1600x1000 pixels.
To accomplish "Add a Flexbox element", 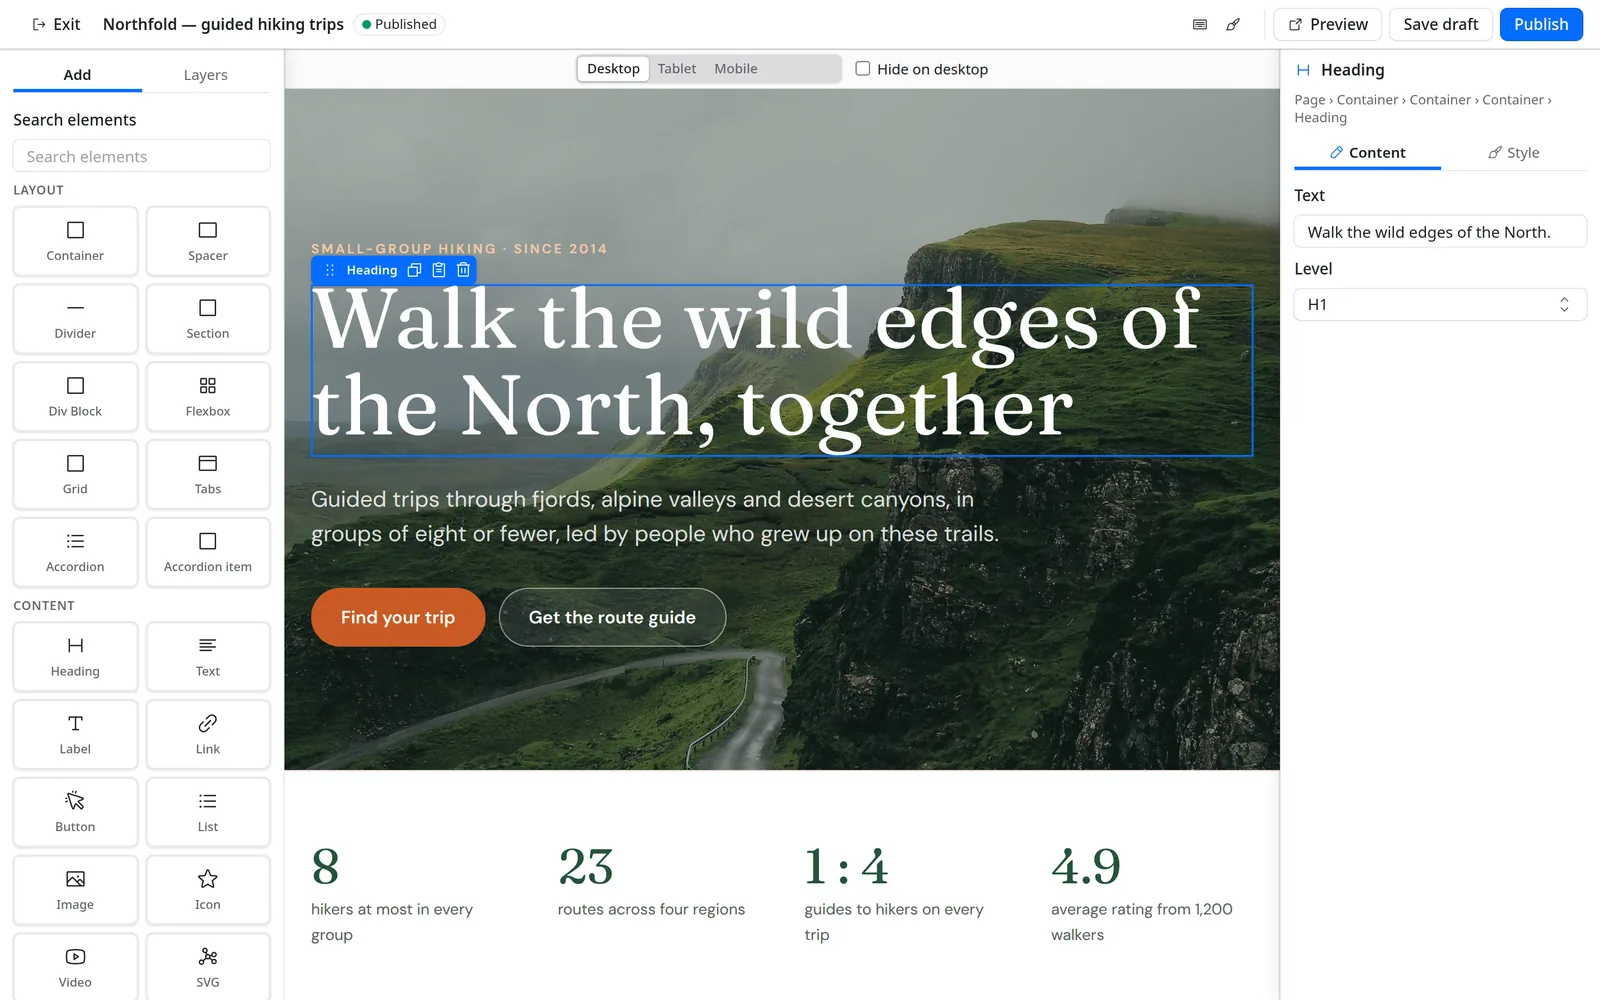I will 208,397.
